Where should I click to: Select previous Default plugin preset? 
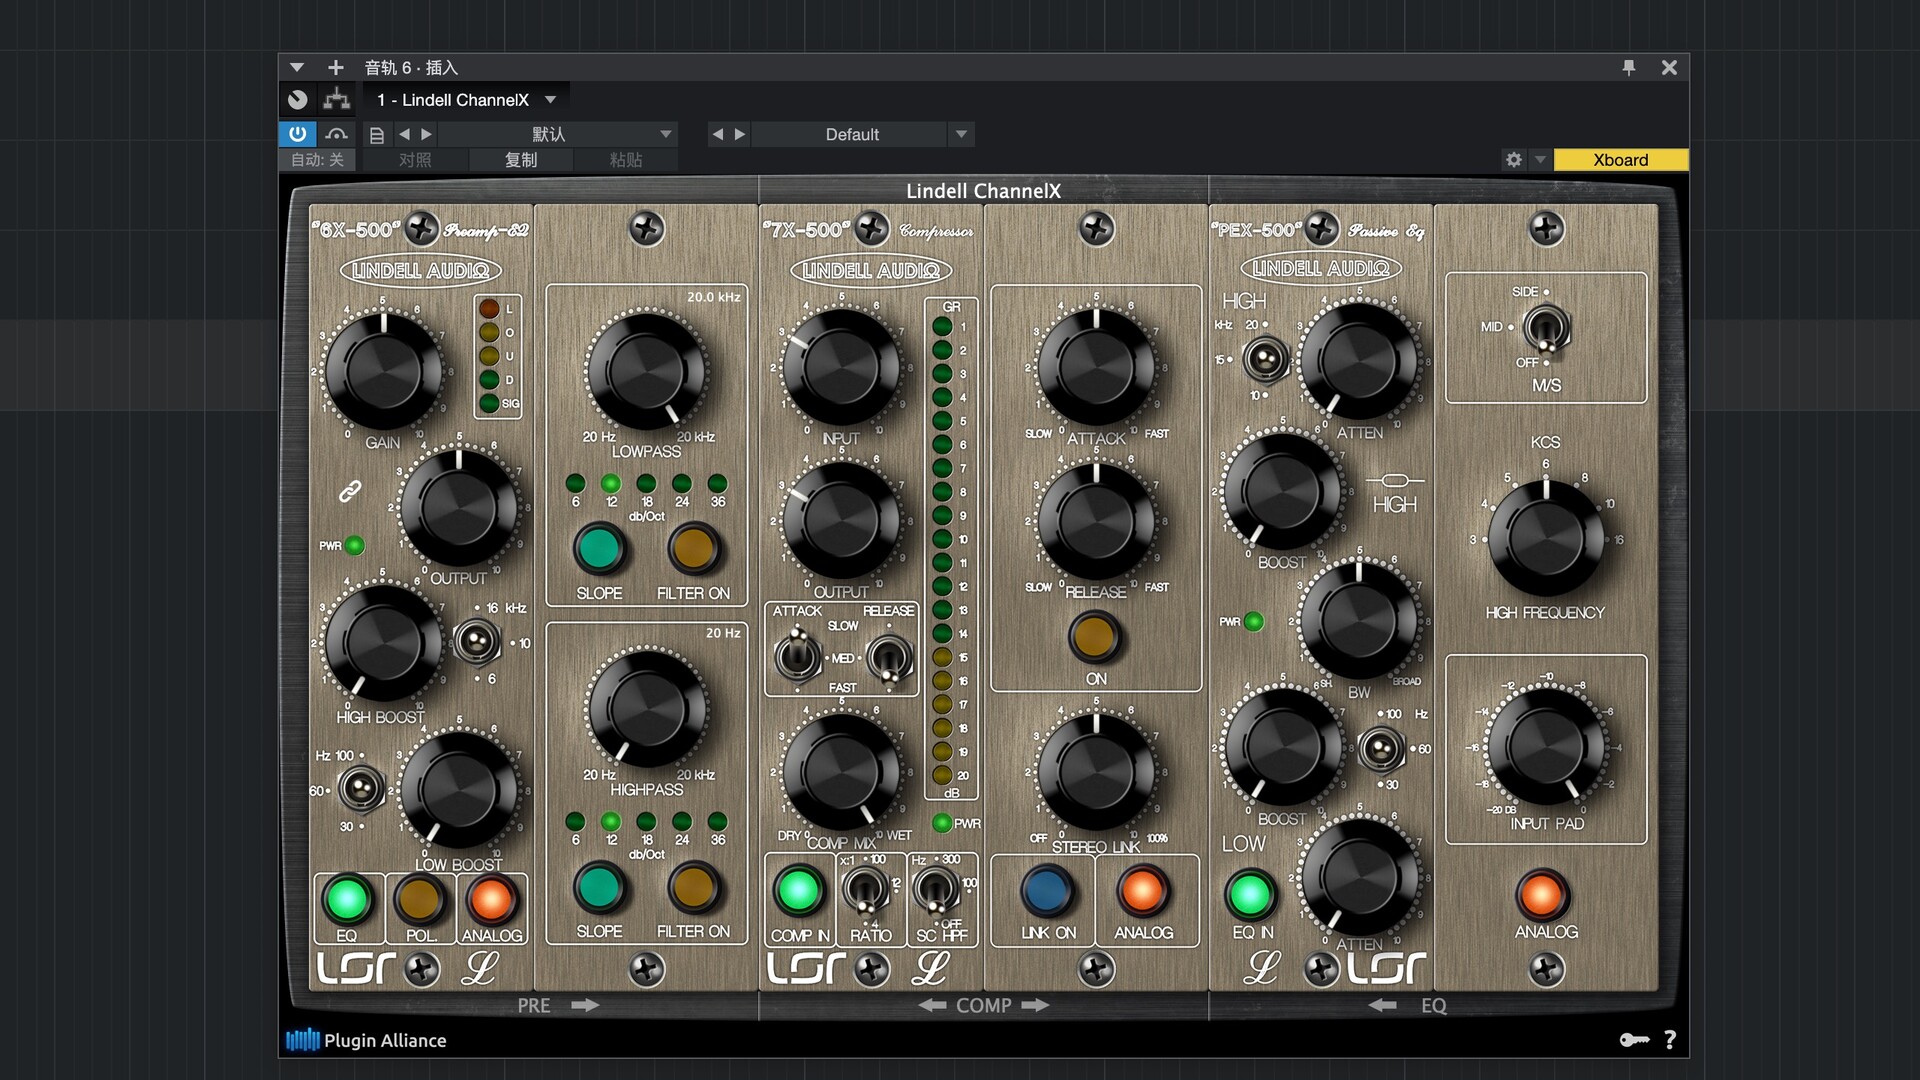tap(717, 134)
